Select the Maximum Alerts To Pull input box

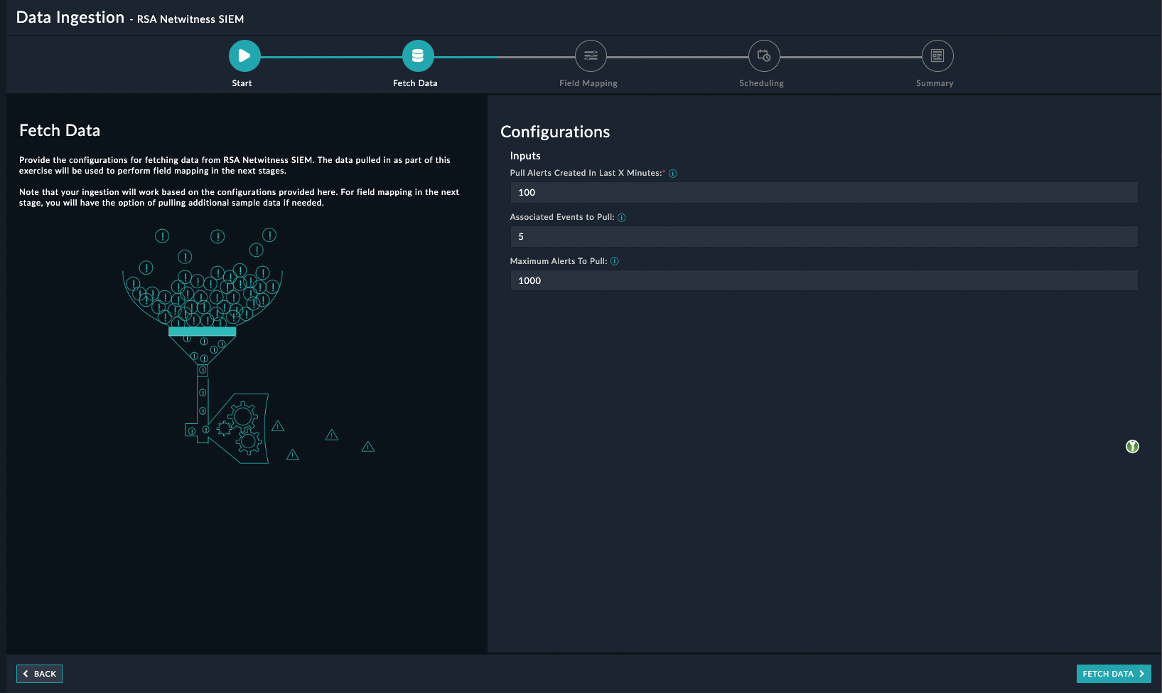(x=823, y=281)
